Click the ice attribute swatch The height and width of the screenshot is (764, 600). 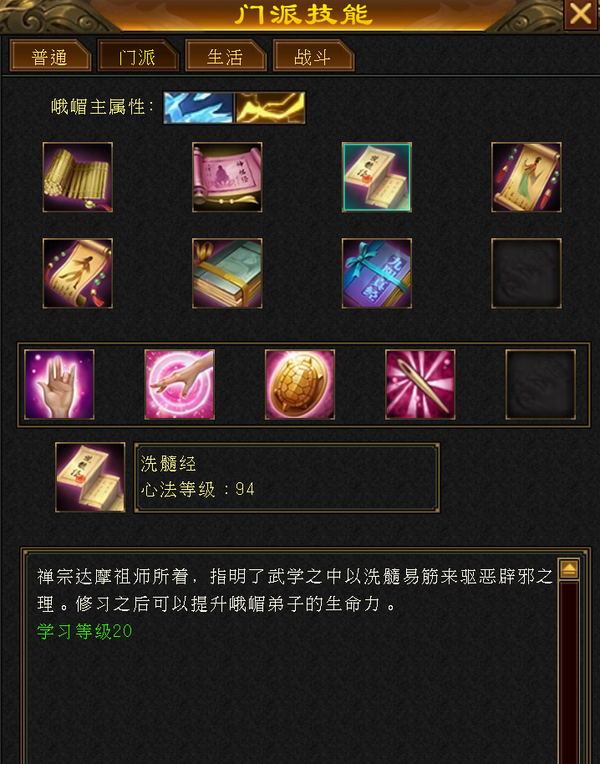[198, 108]
